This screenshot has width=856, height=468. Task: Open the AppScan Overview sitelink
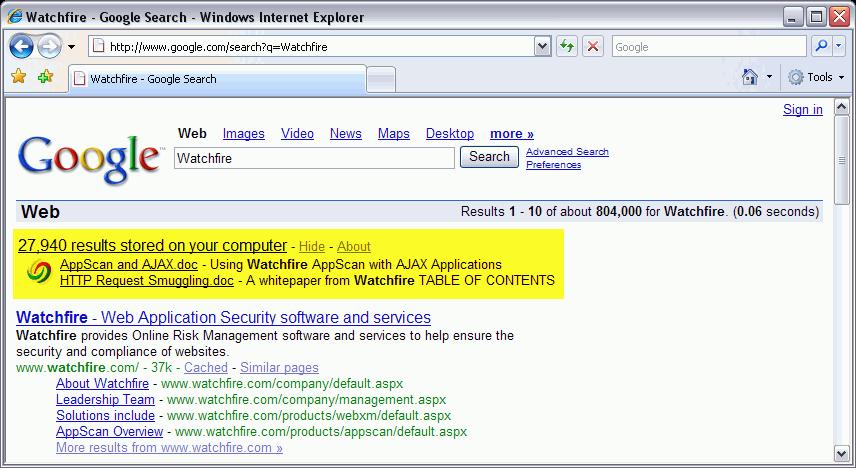[x=110, y=431]
